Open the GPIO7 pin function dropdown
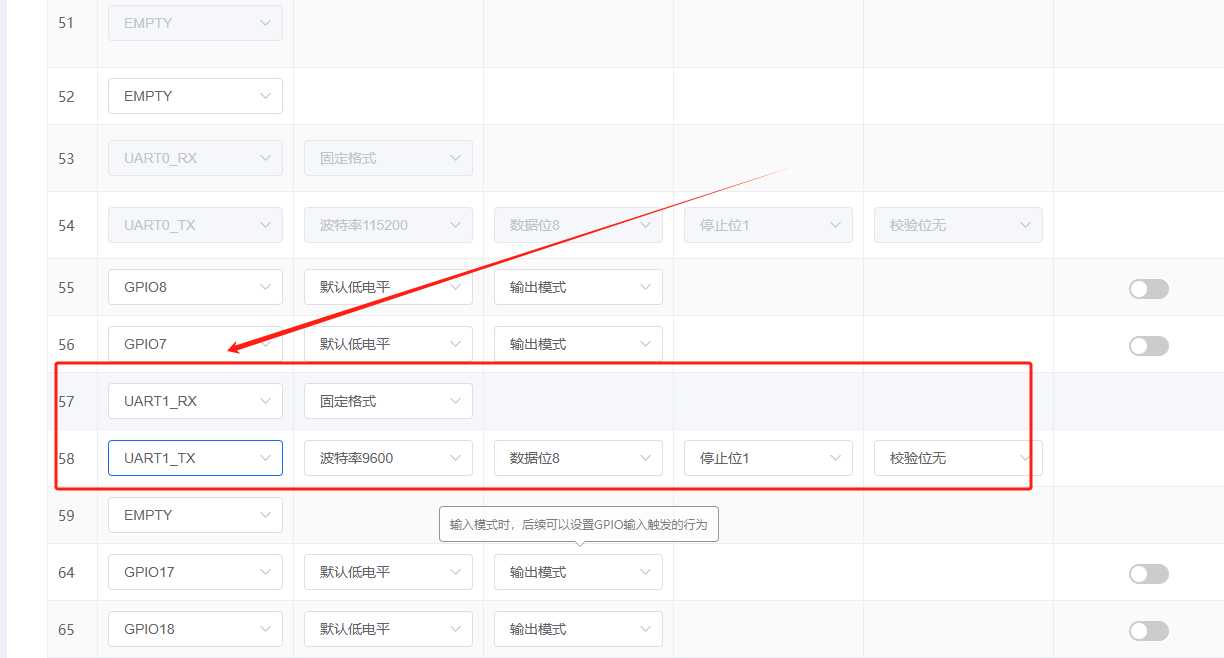Screen dimensions: 1224x658 (194, 343)
